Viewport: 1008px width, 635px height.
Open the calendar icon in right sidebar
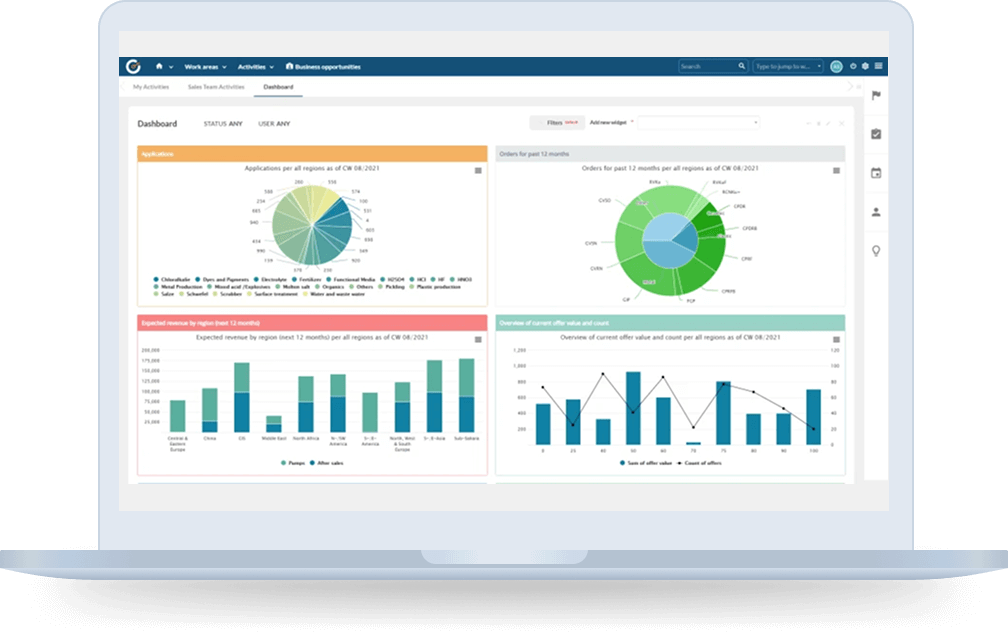(x=876, y=173)
